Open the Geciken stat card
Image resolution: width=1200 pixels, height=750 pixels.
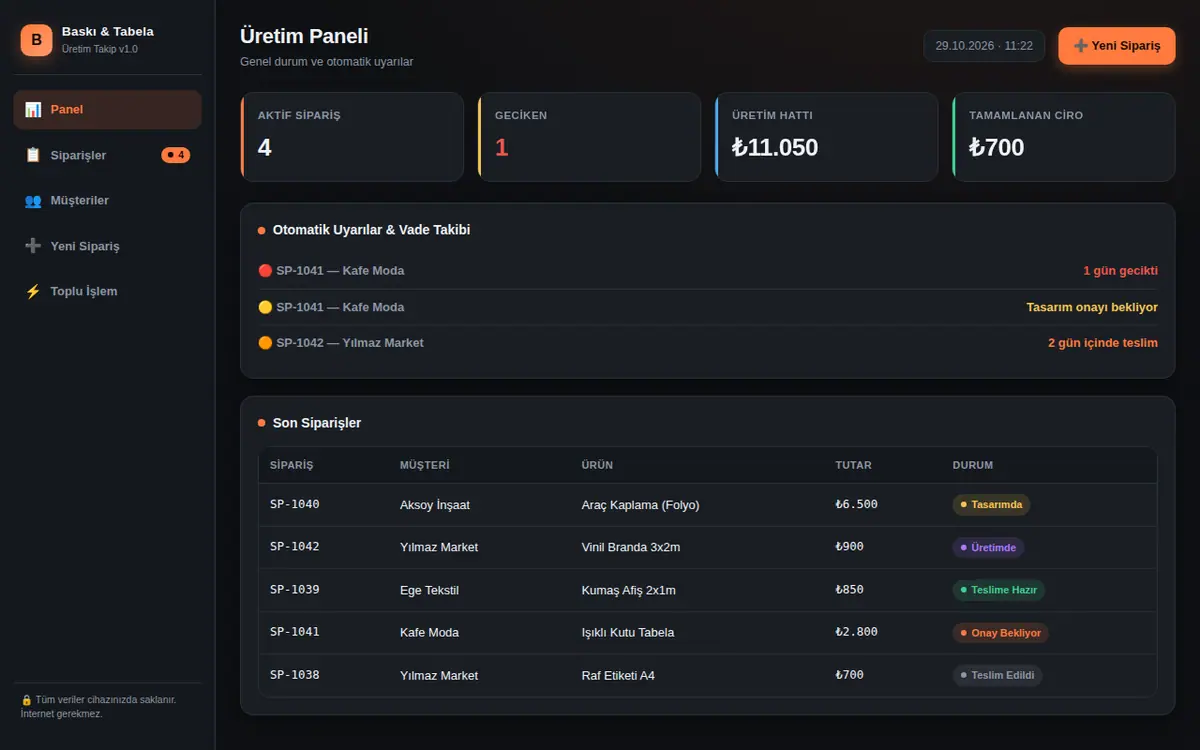(x=589, y=137)
